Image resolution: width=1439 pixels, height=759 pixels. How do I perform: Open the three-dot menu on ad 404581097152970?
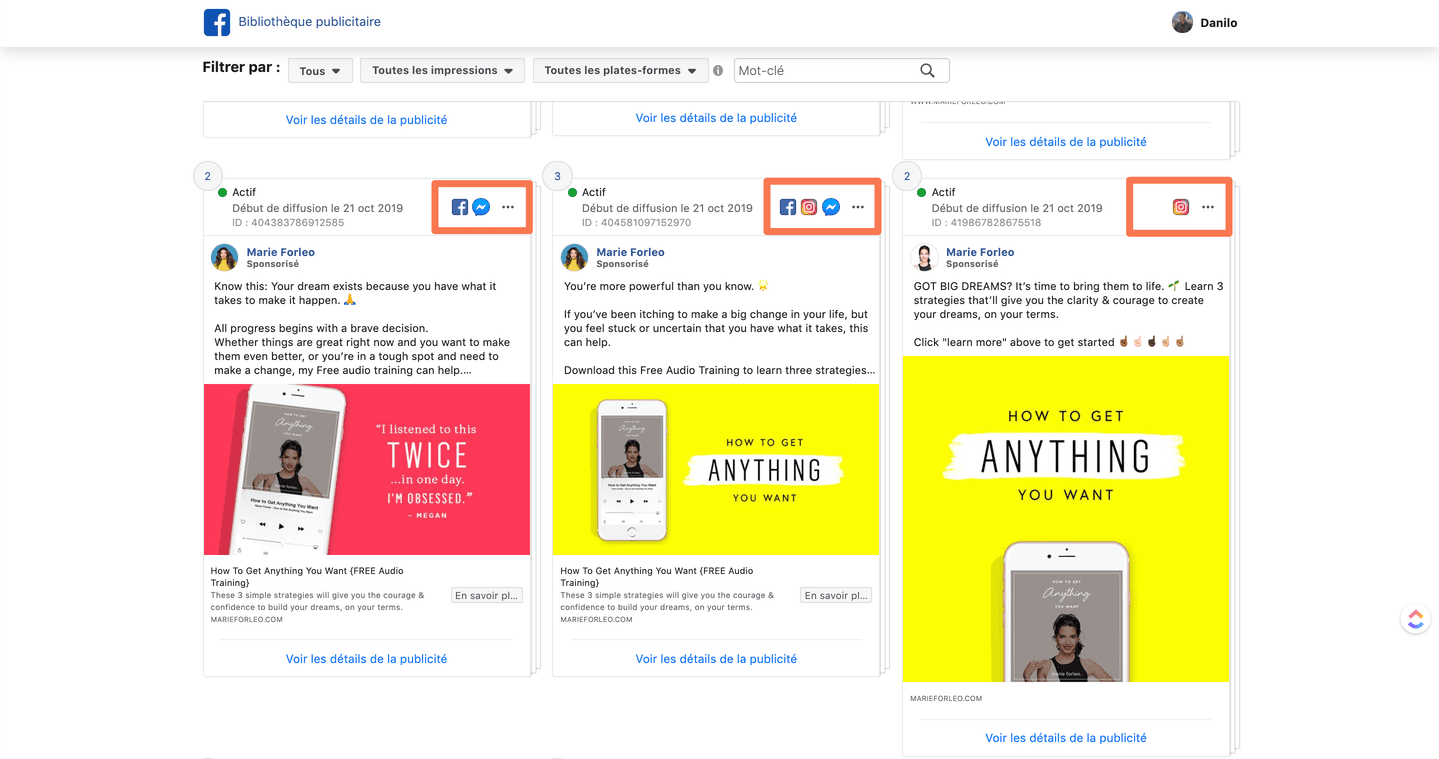coord(858,207)
